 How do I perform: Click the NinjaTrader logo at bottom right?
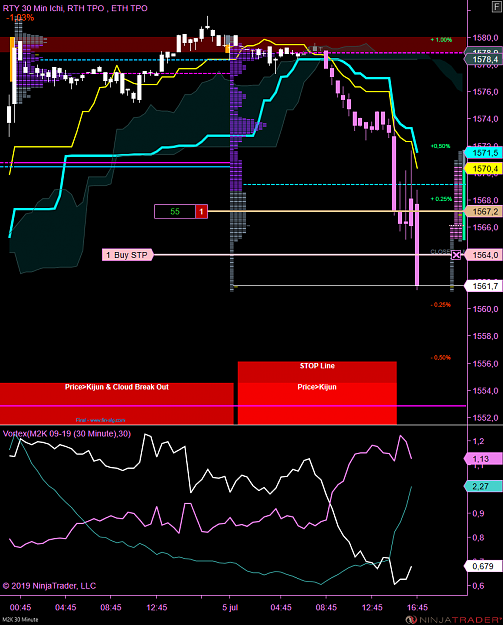454,619
